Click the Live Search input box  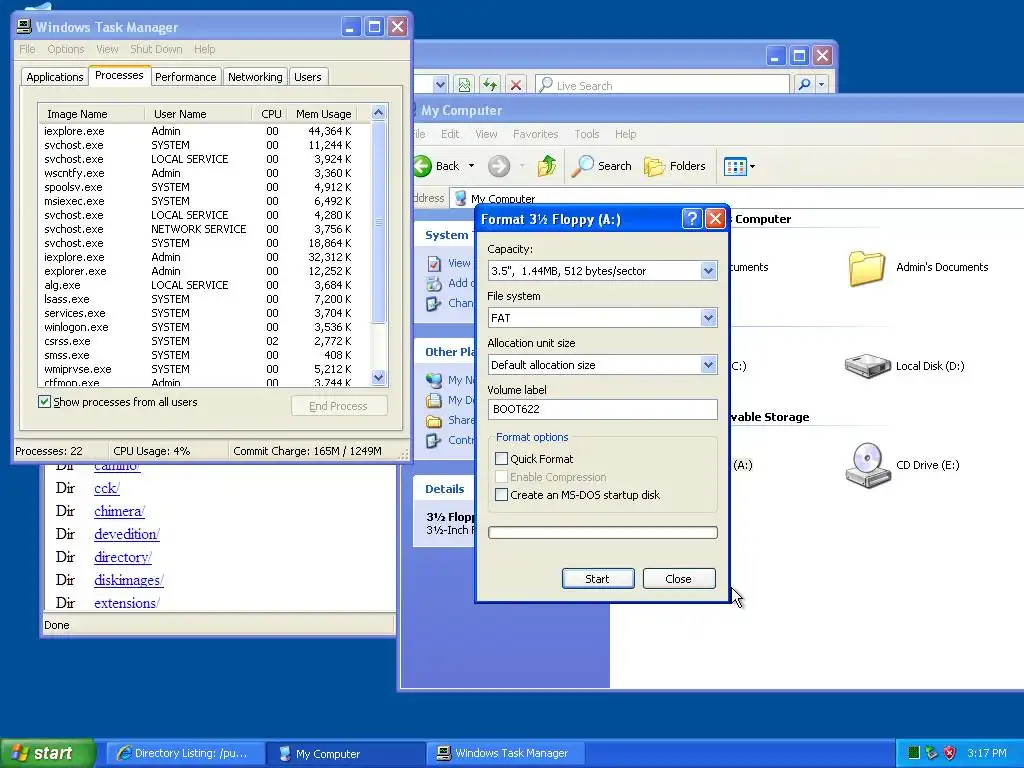coord(662,85)
